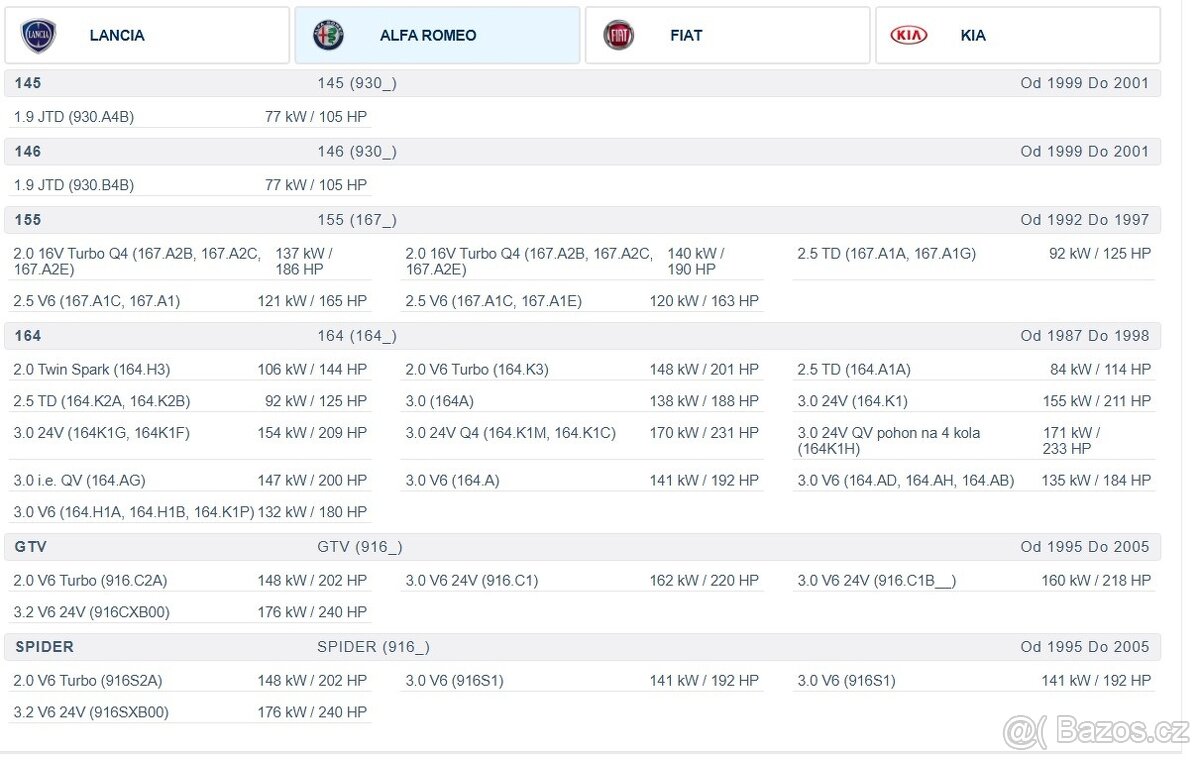
Task: Click the 155 kW / 211 HP value
Action: point(1096,401)
